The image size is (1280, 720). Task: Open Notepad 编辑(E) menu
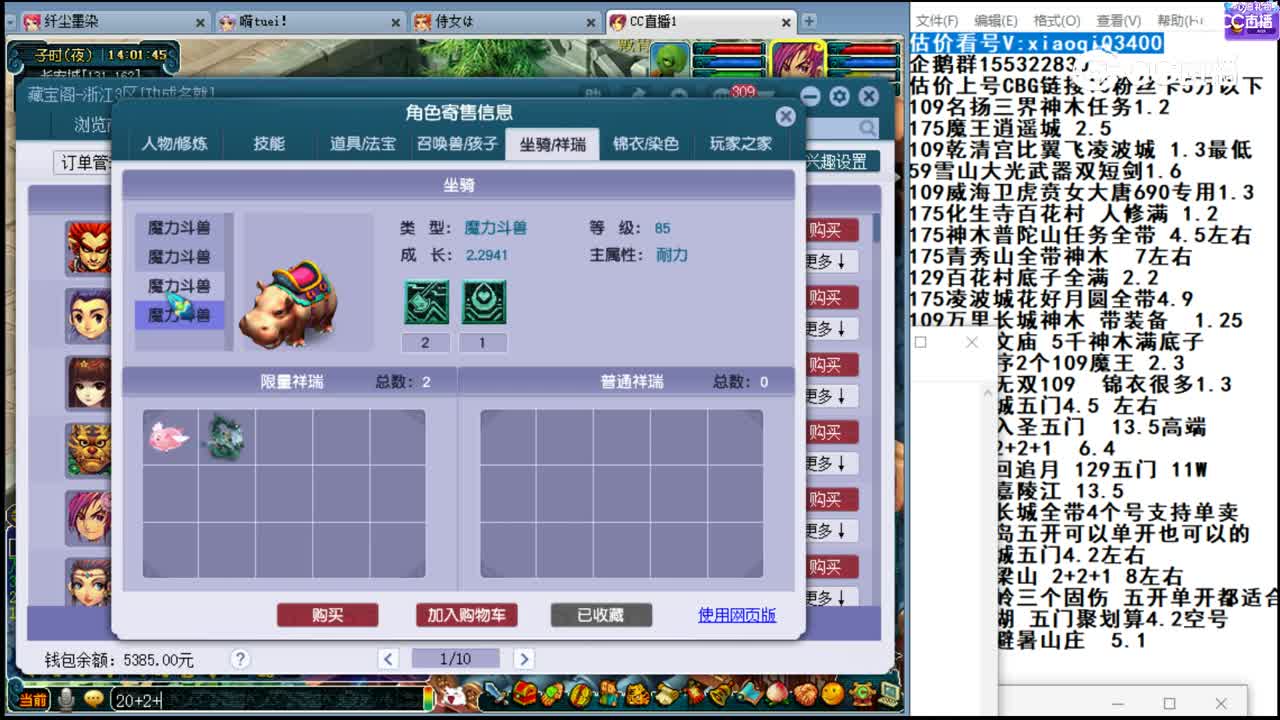[996, 20]
